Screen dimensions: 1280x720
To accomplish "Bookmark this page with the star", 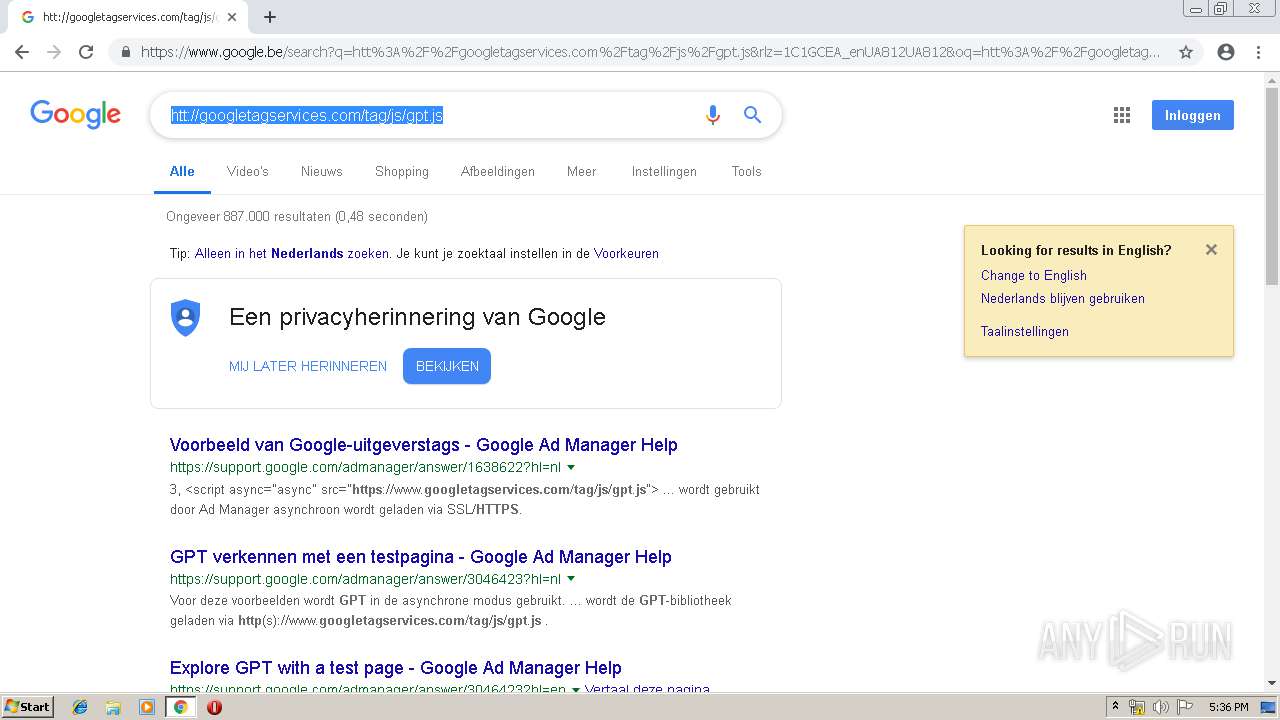I will (x=1186, y=52).
